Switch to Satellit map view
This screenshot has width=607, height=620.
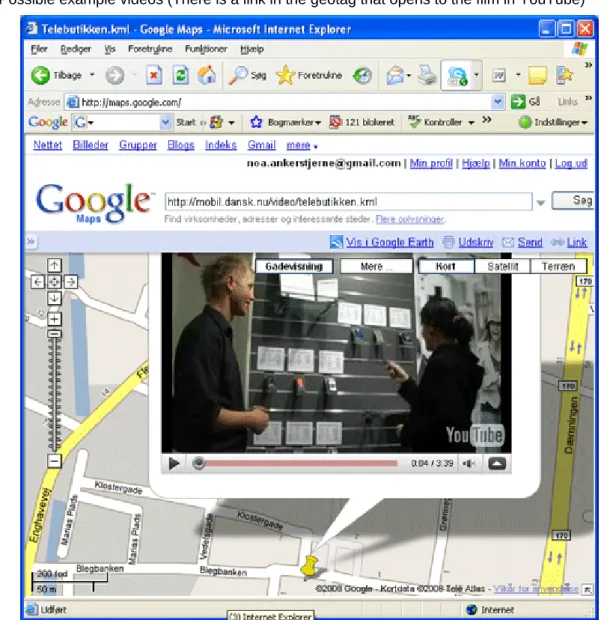[x=502, y=267]
